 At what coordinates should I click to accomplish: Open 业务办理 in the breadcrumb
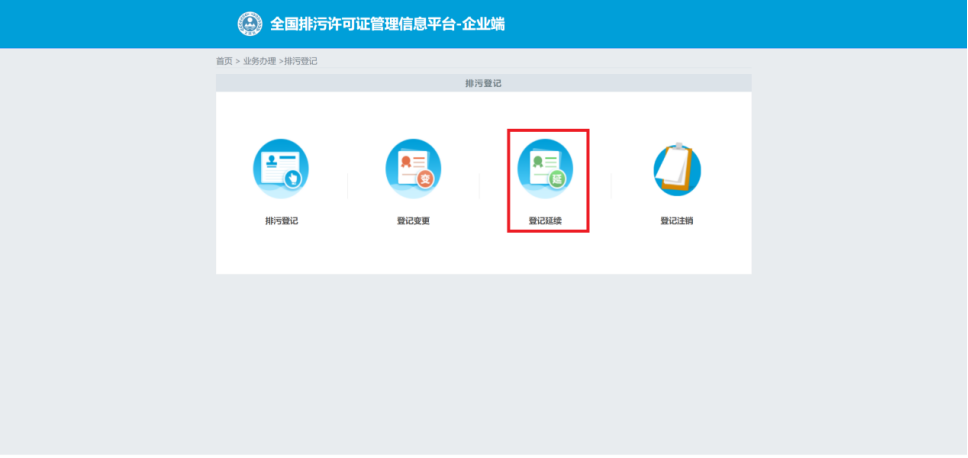point(259,62)
